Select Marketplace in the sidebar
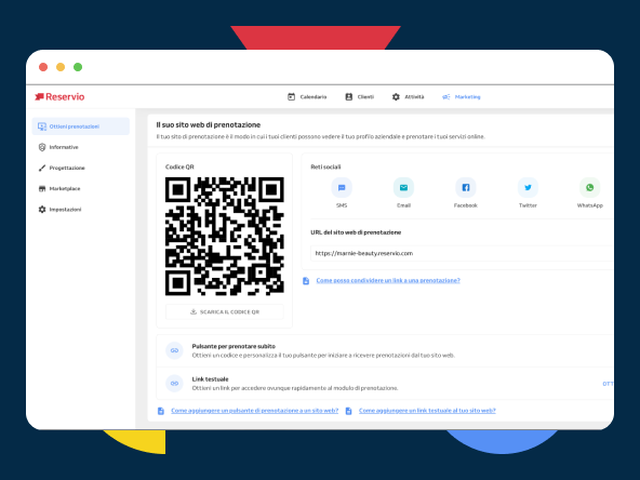The height and width of the screenshot is (480, 640). [81, 189]
